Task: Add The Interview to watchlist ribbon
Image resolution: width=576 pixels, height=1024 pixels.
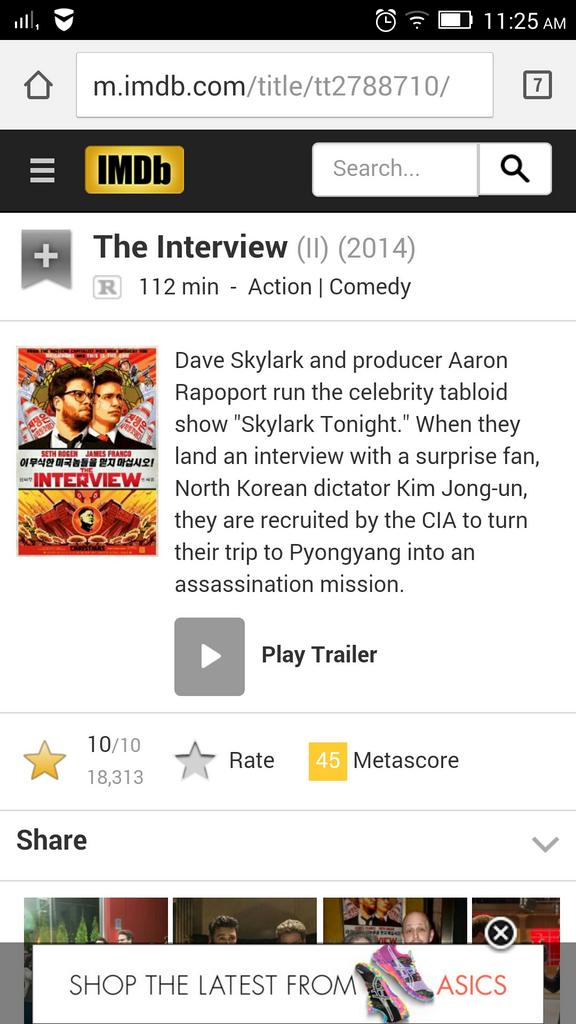Action: (46, 259)
